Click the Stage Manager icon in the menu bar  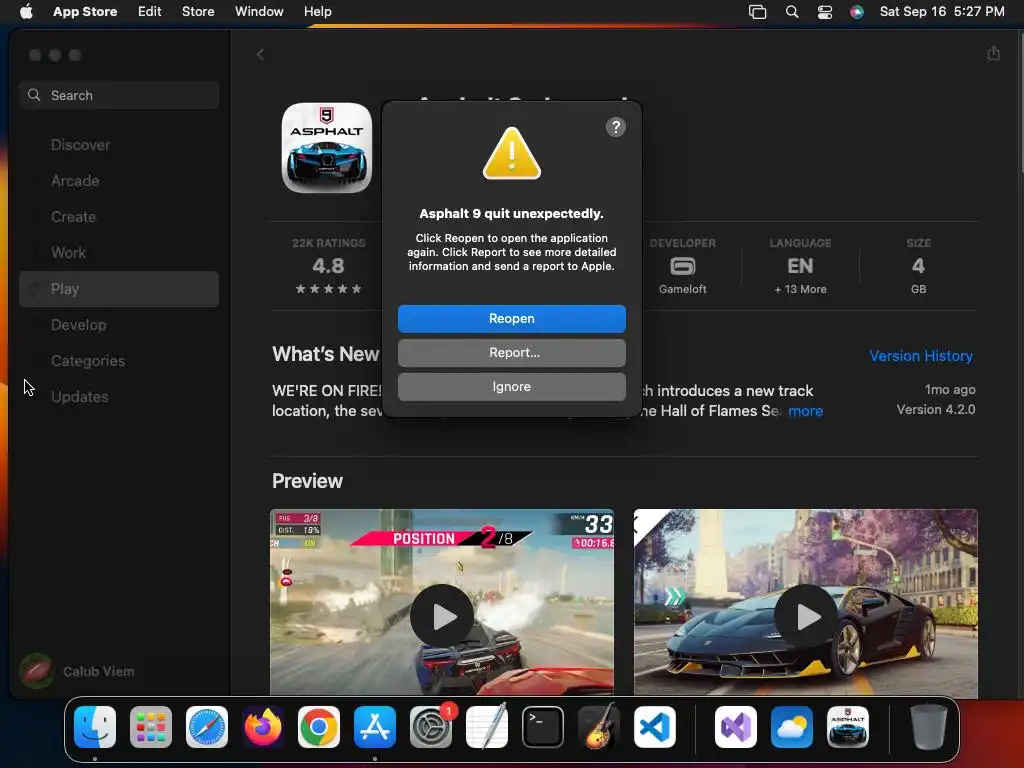point(758,12)
